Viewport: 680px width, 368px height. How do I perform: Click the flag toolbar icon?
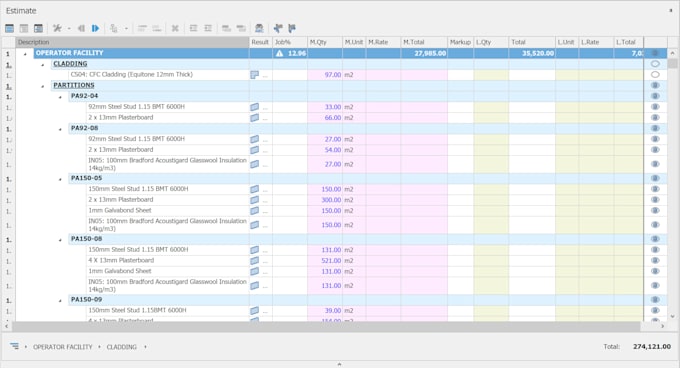pyautogui.click(x=292, y=29)
